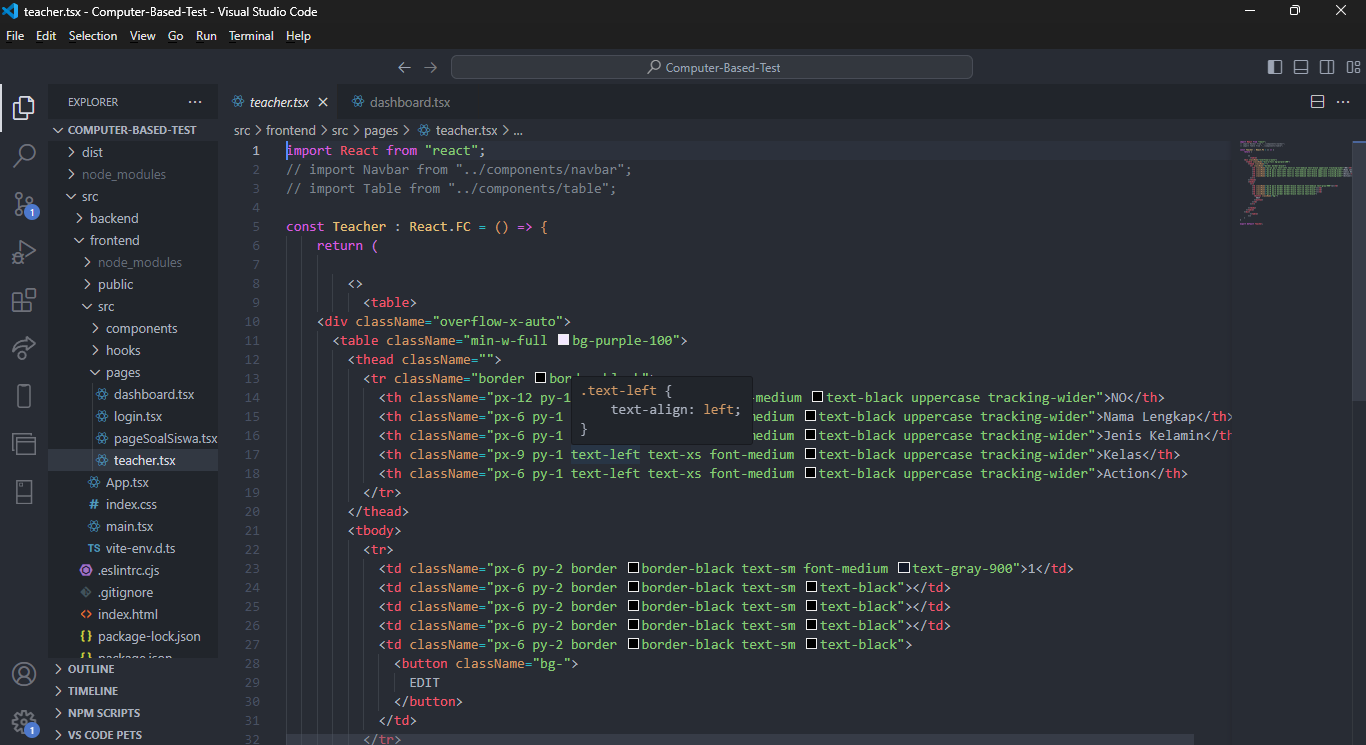Open the Manage gear icon

click(24, 722)
